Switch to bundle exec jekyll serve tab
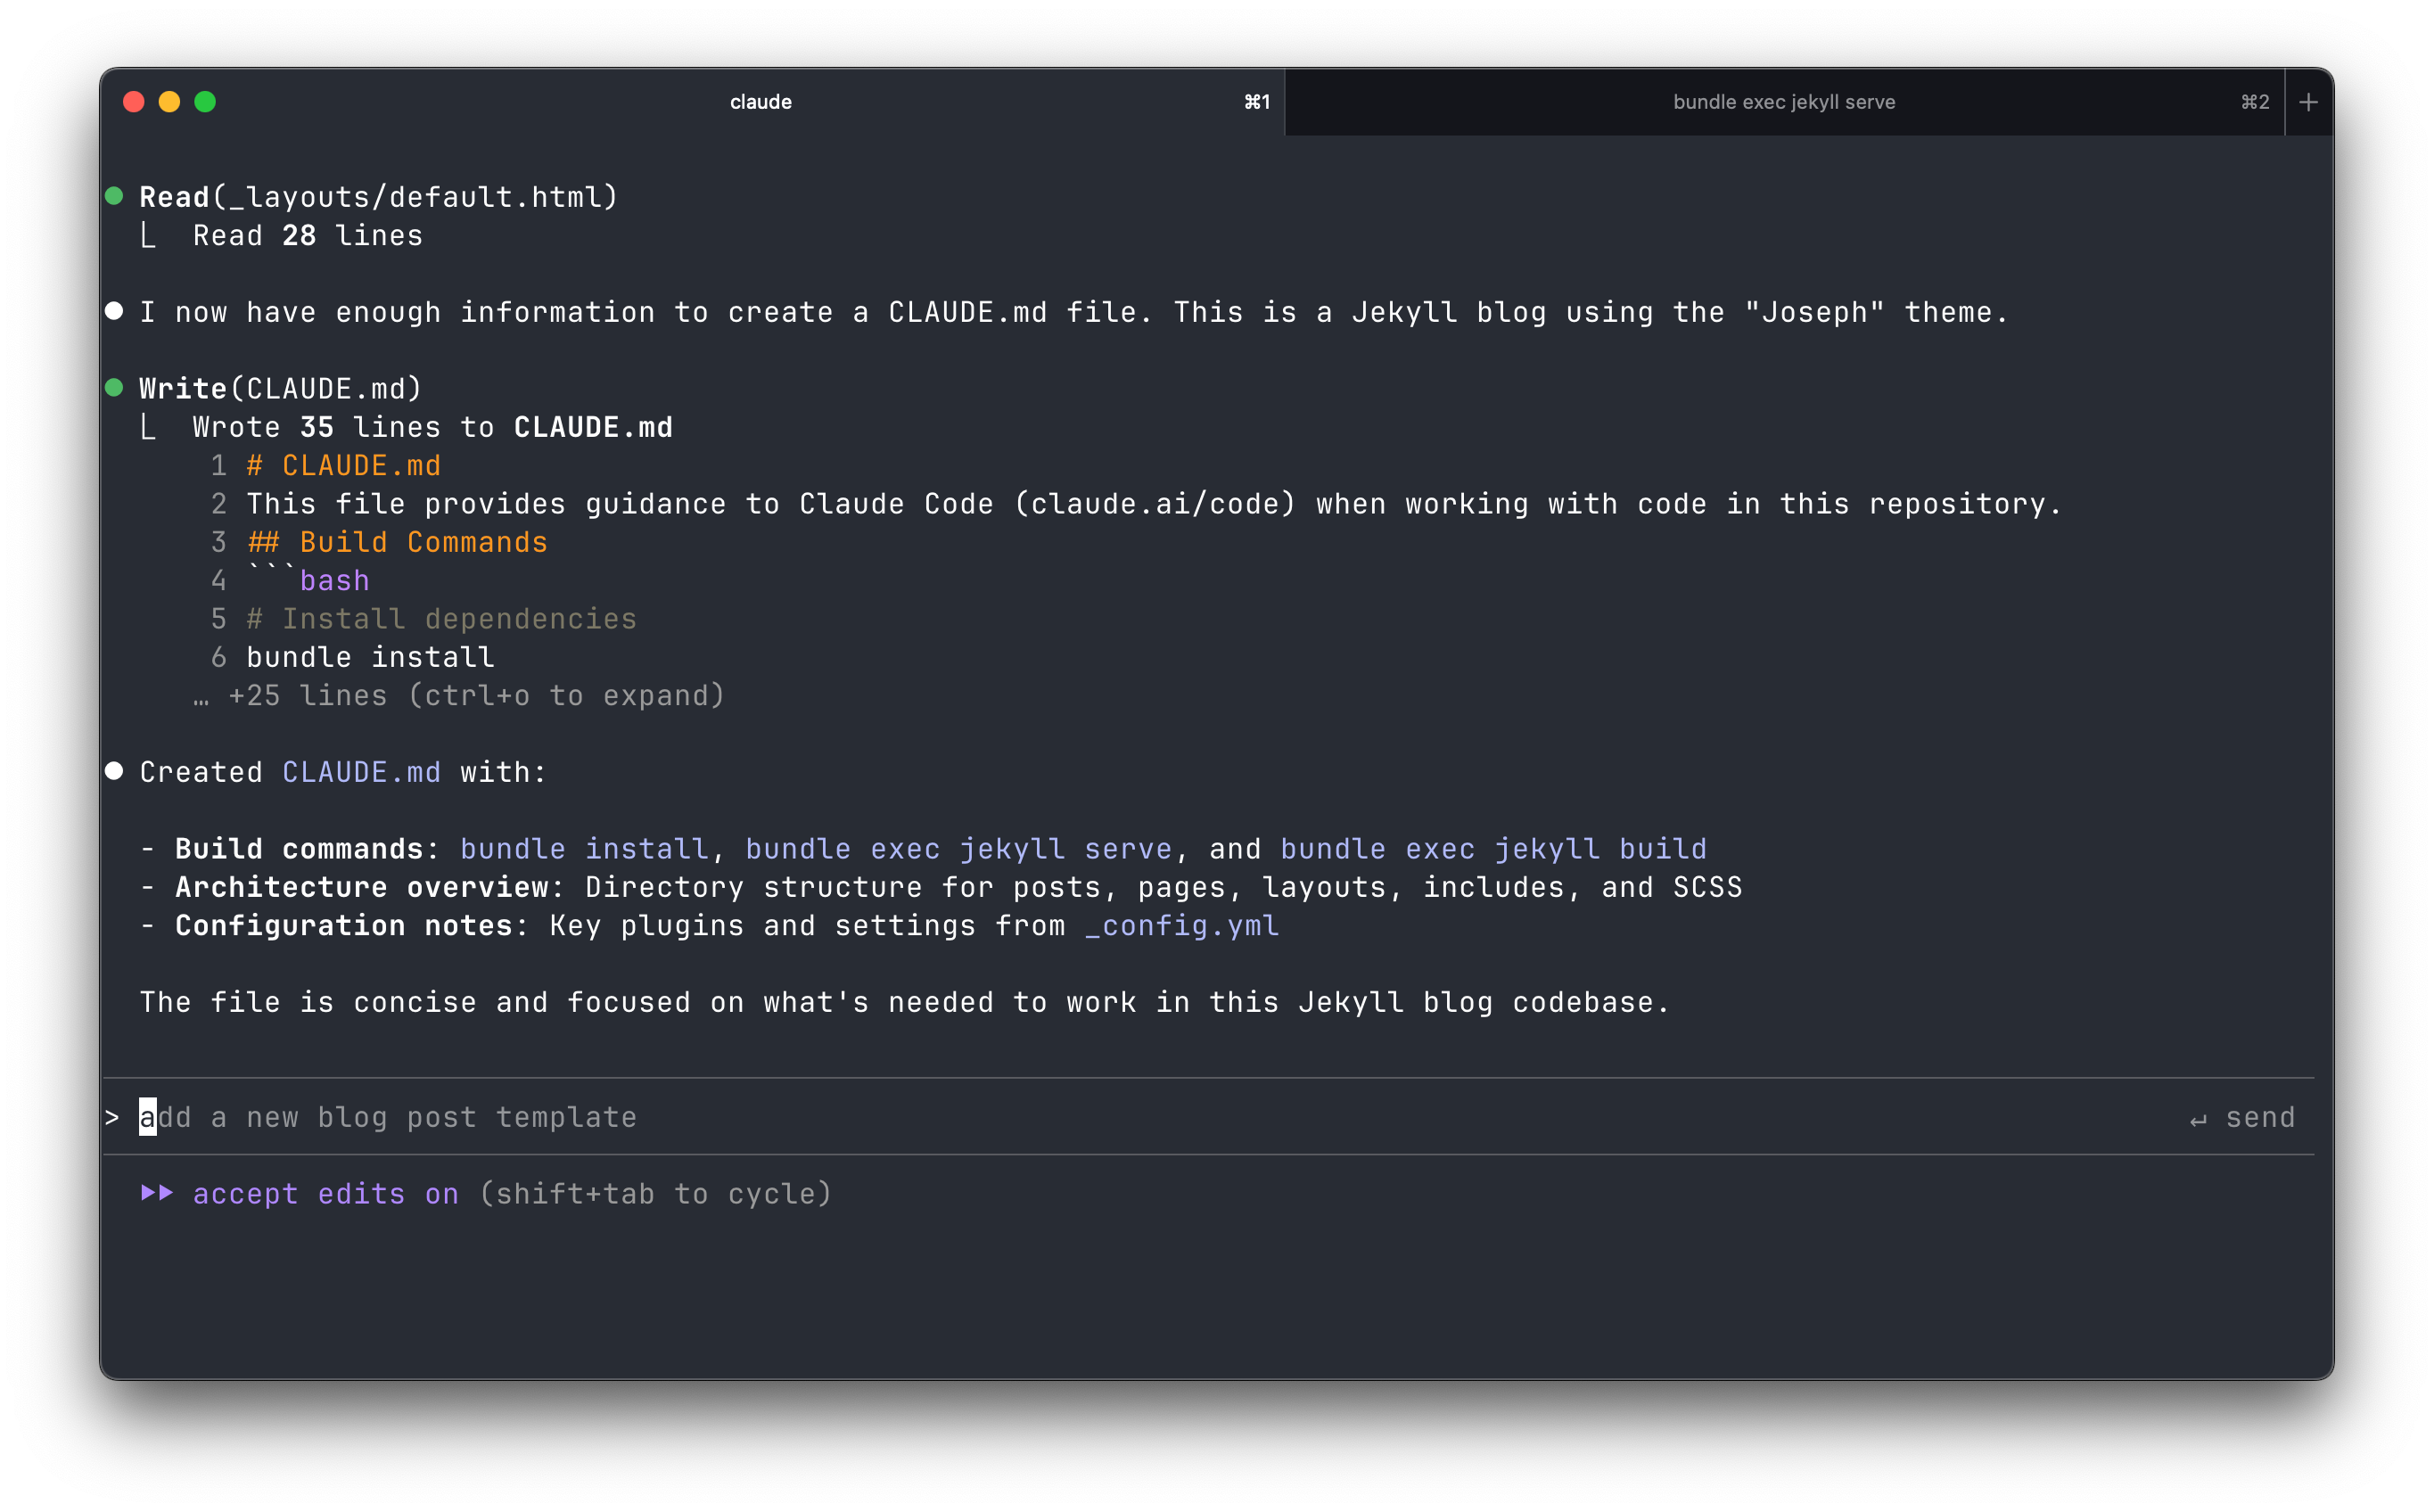Viewport: 2434px width, 1512px height. coord(1783,102)
